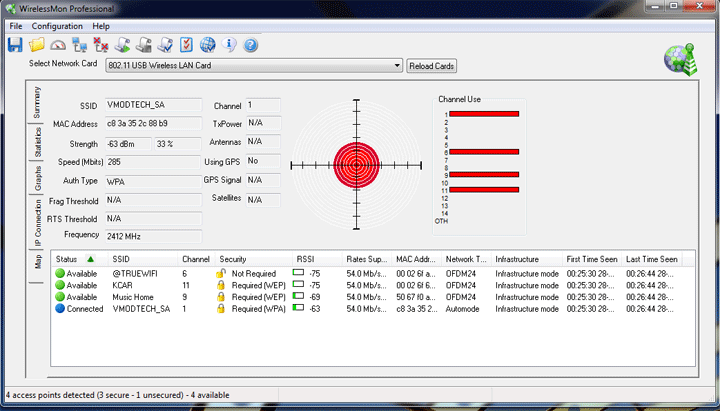Click the globe with checkmark icon

coord(208,45)
